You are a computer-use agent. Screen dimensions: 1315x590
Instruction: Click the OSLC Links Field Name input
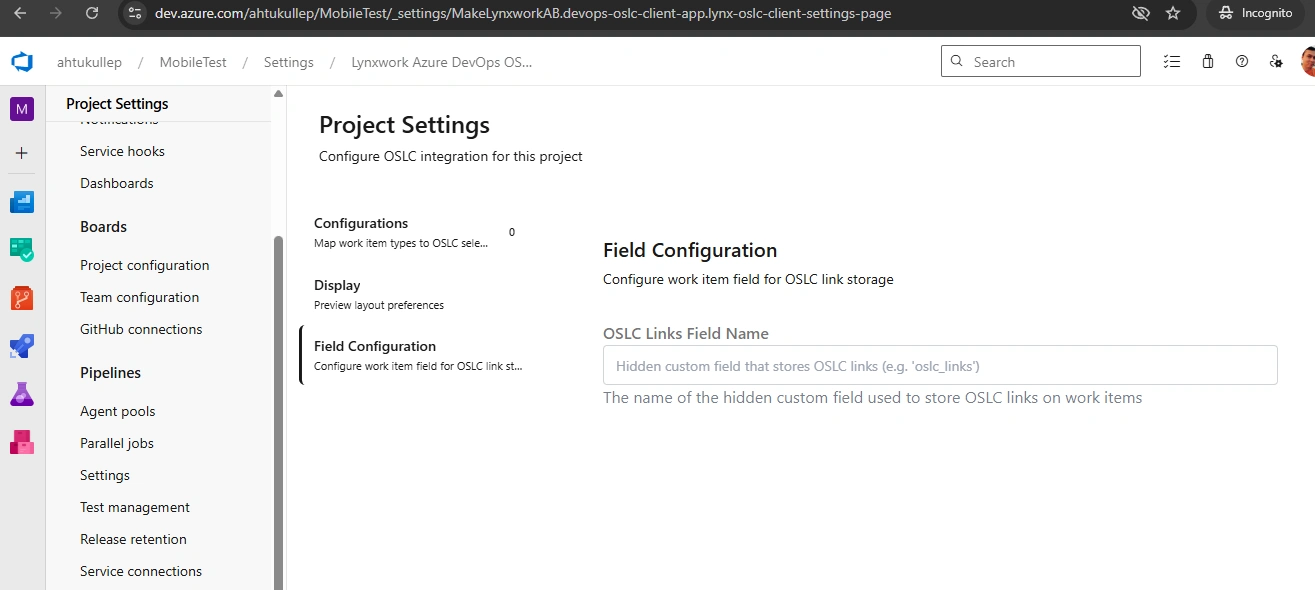point(940,365)
